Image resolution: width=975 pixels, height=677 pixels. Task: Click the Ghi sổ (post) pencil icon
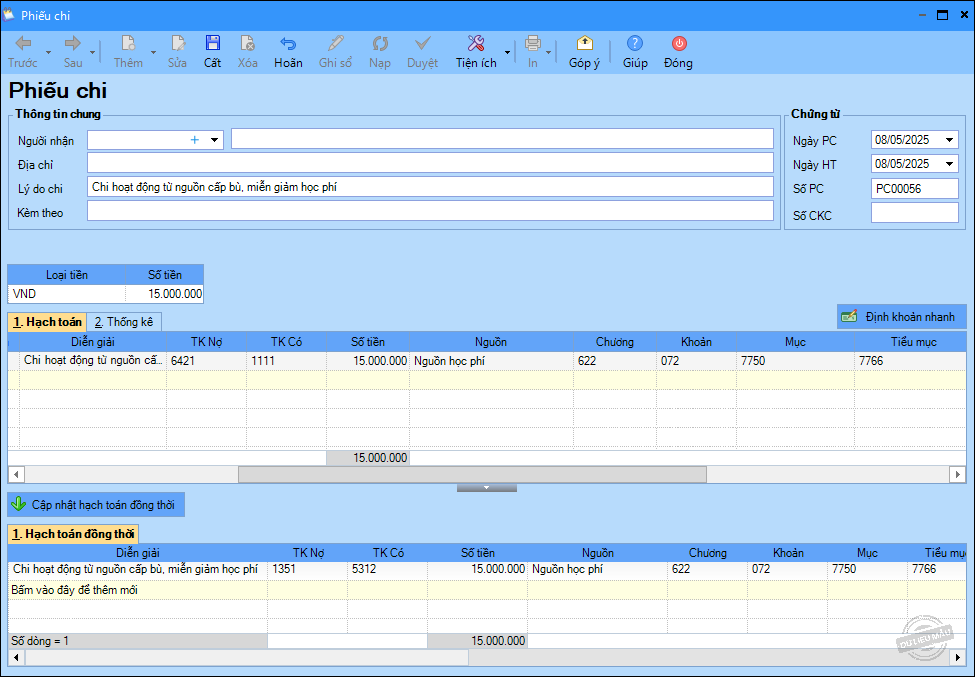(335, 44)
